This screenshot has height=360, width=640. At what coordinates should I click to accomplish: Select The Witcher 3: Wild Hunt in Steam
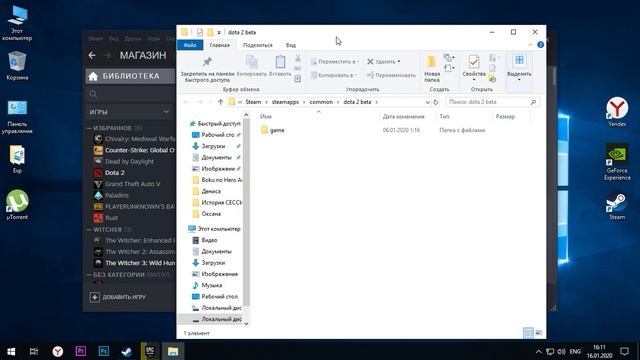point(140,263)
